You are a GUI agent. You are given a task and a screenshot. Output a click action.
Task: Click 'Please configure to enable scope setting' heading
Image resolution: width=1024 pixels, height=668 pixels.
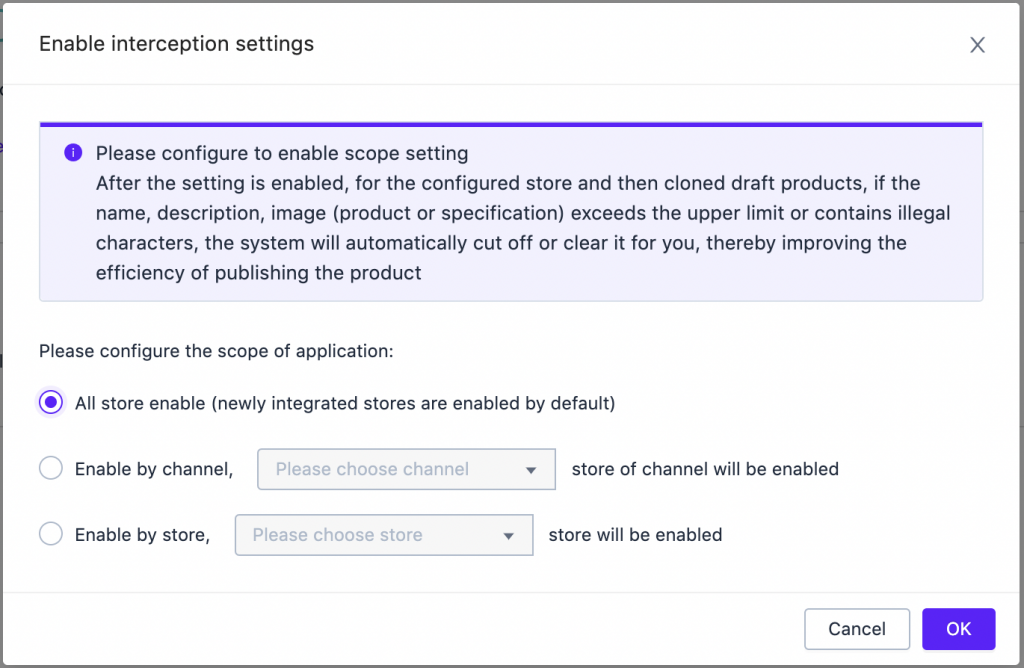click(282, 153)
